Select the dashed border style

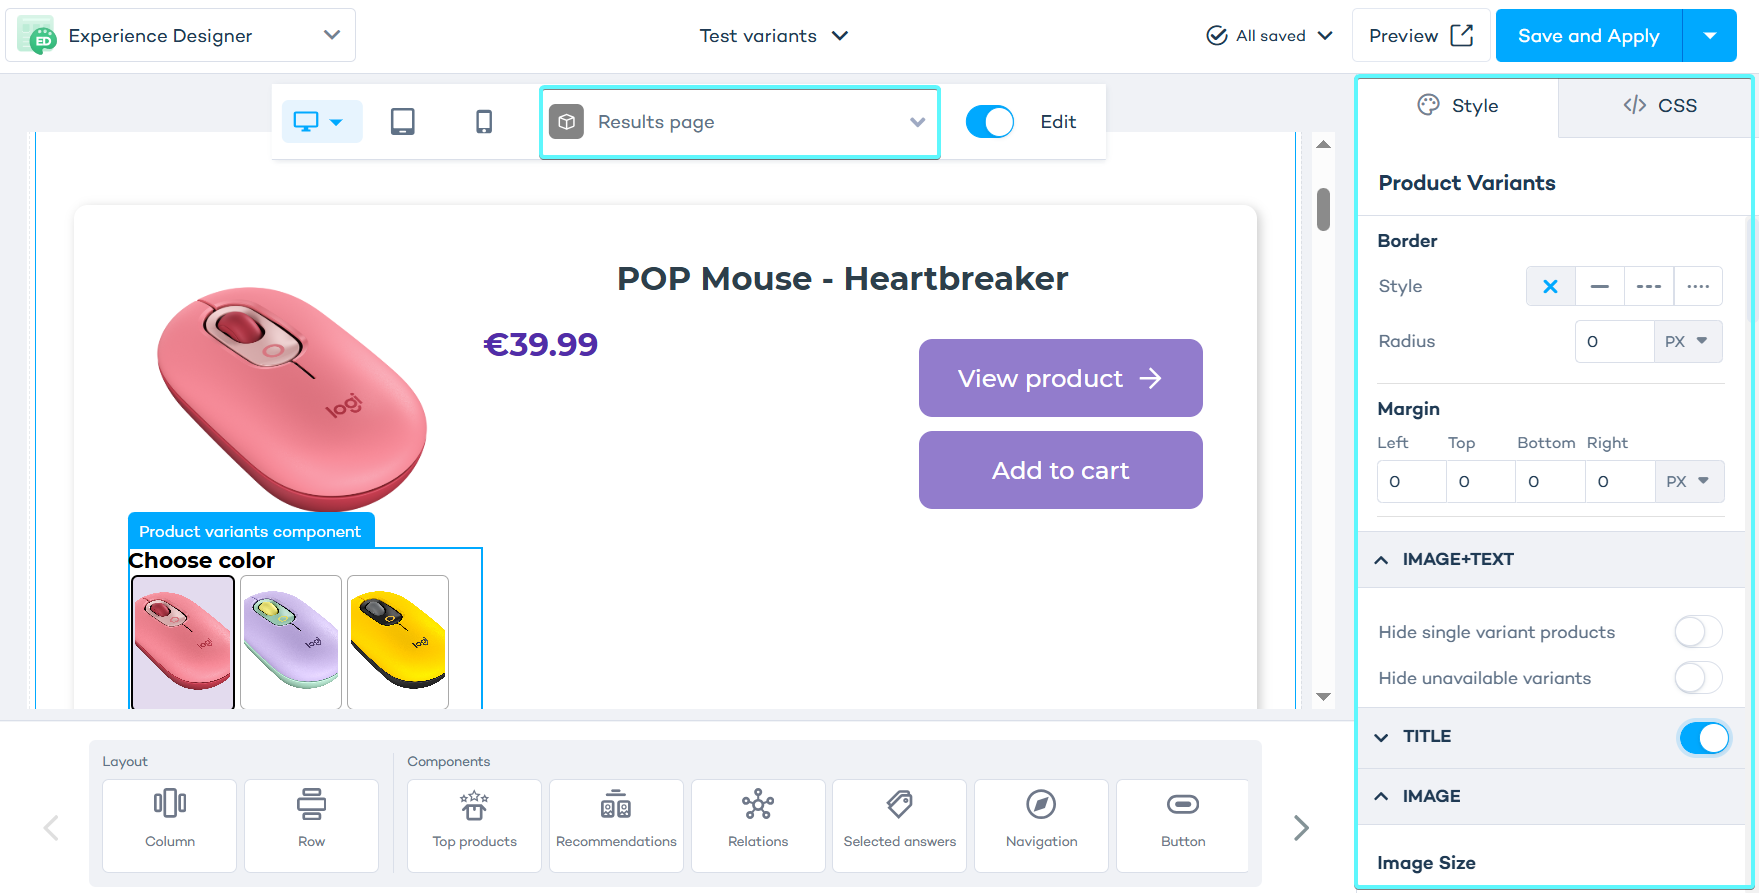point(1649,286)
